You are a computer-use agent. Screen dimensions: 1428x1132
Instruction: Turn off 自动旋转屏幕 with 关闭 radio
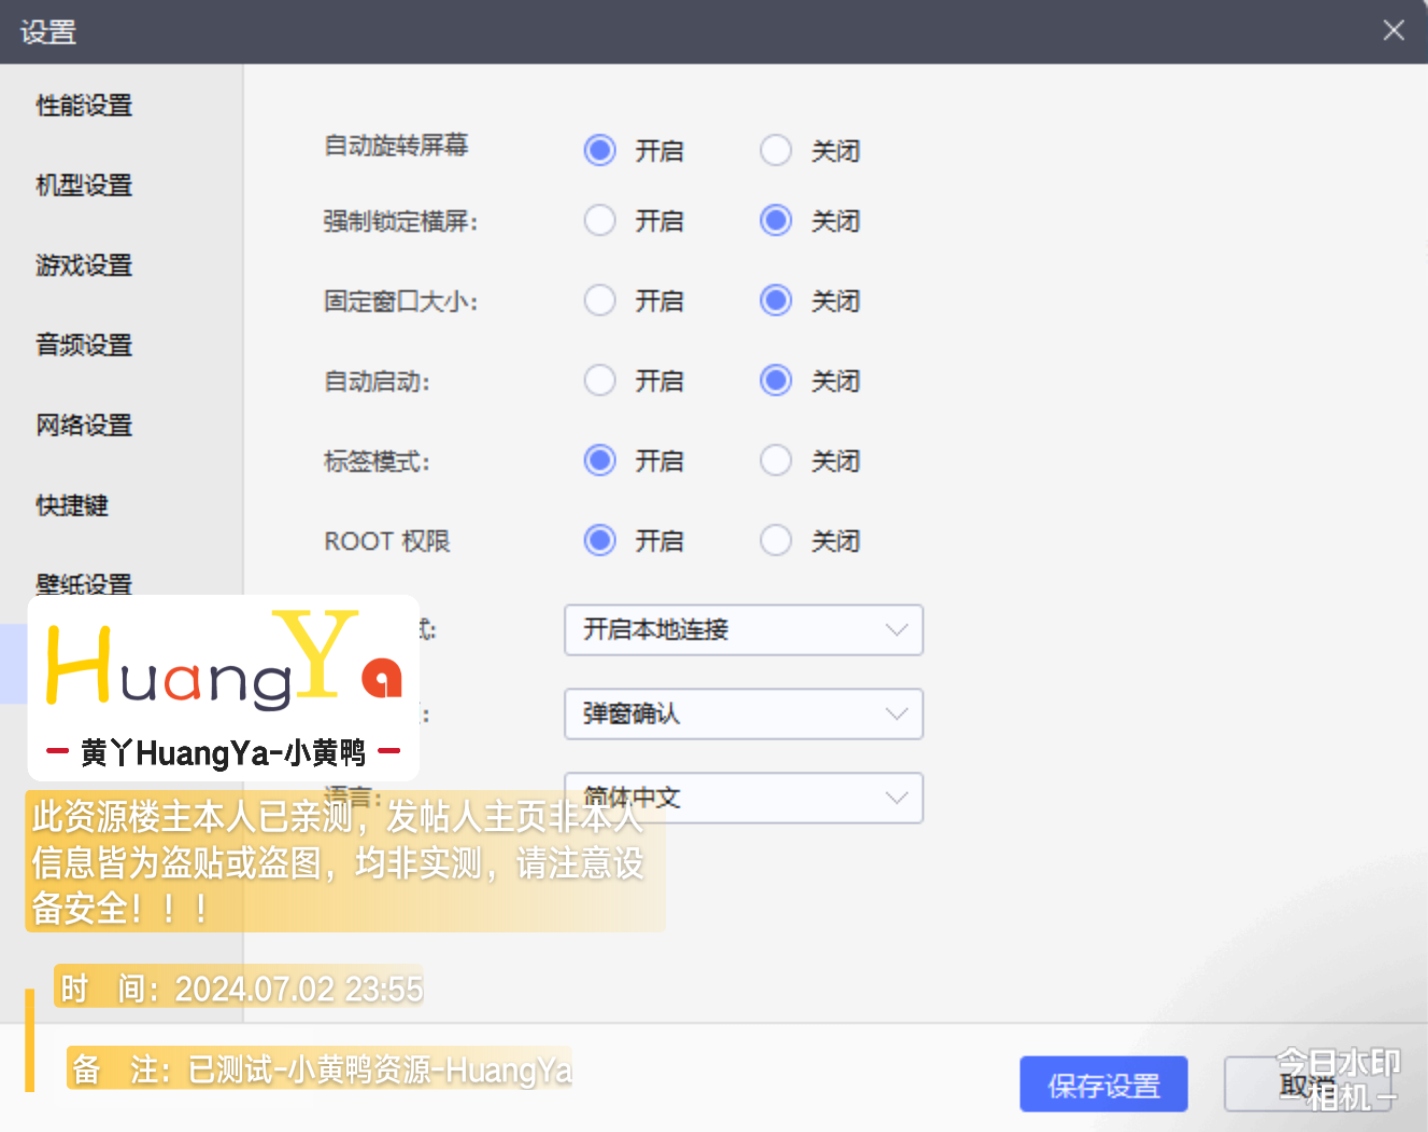coord(776,151)
